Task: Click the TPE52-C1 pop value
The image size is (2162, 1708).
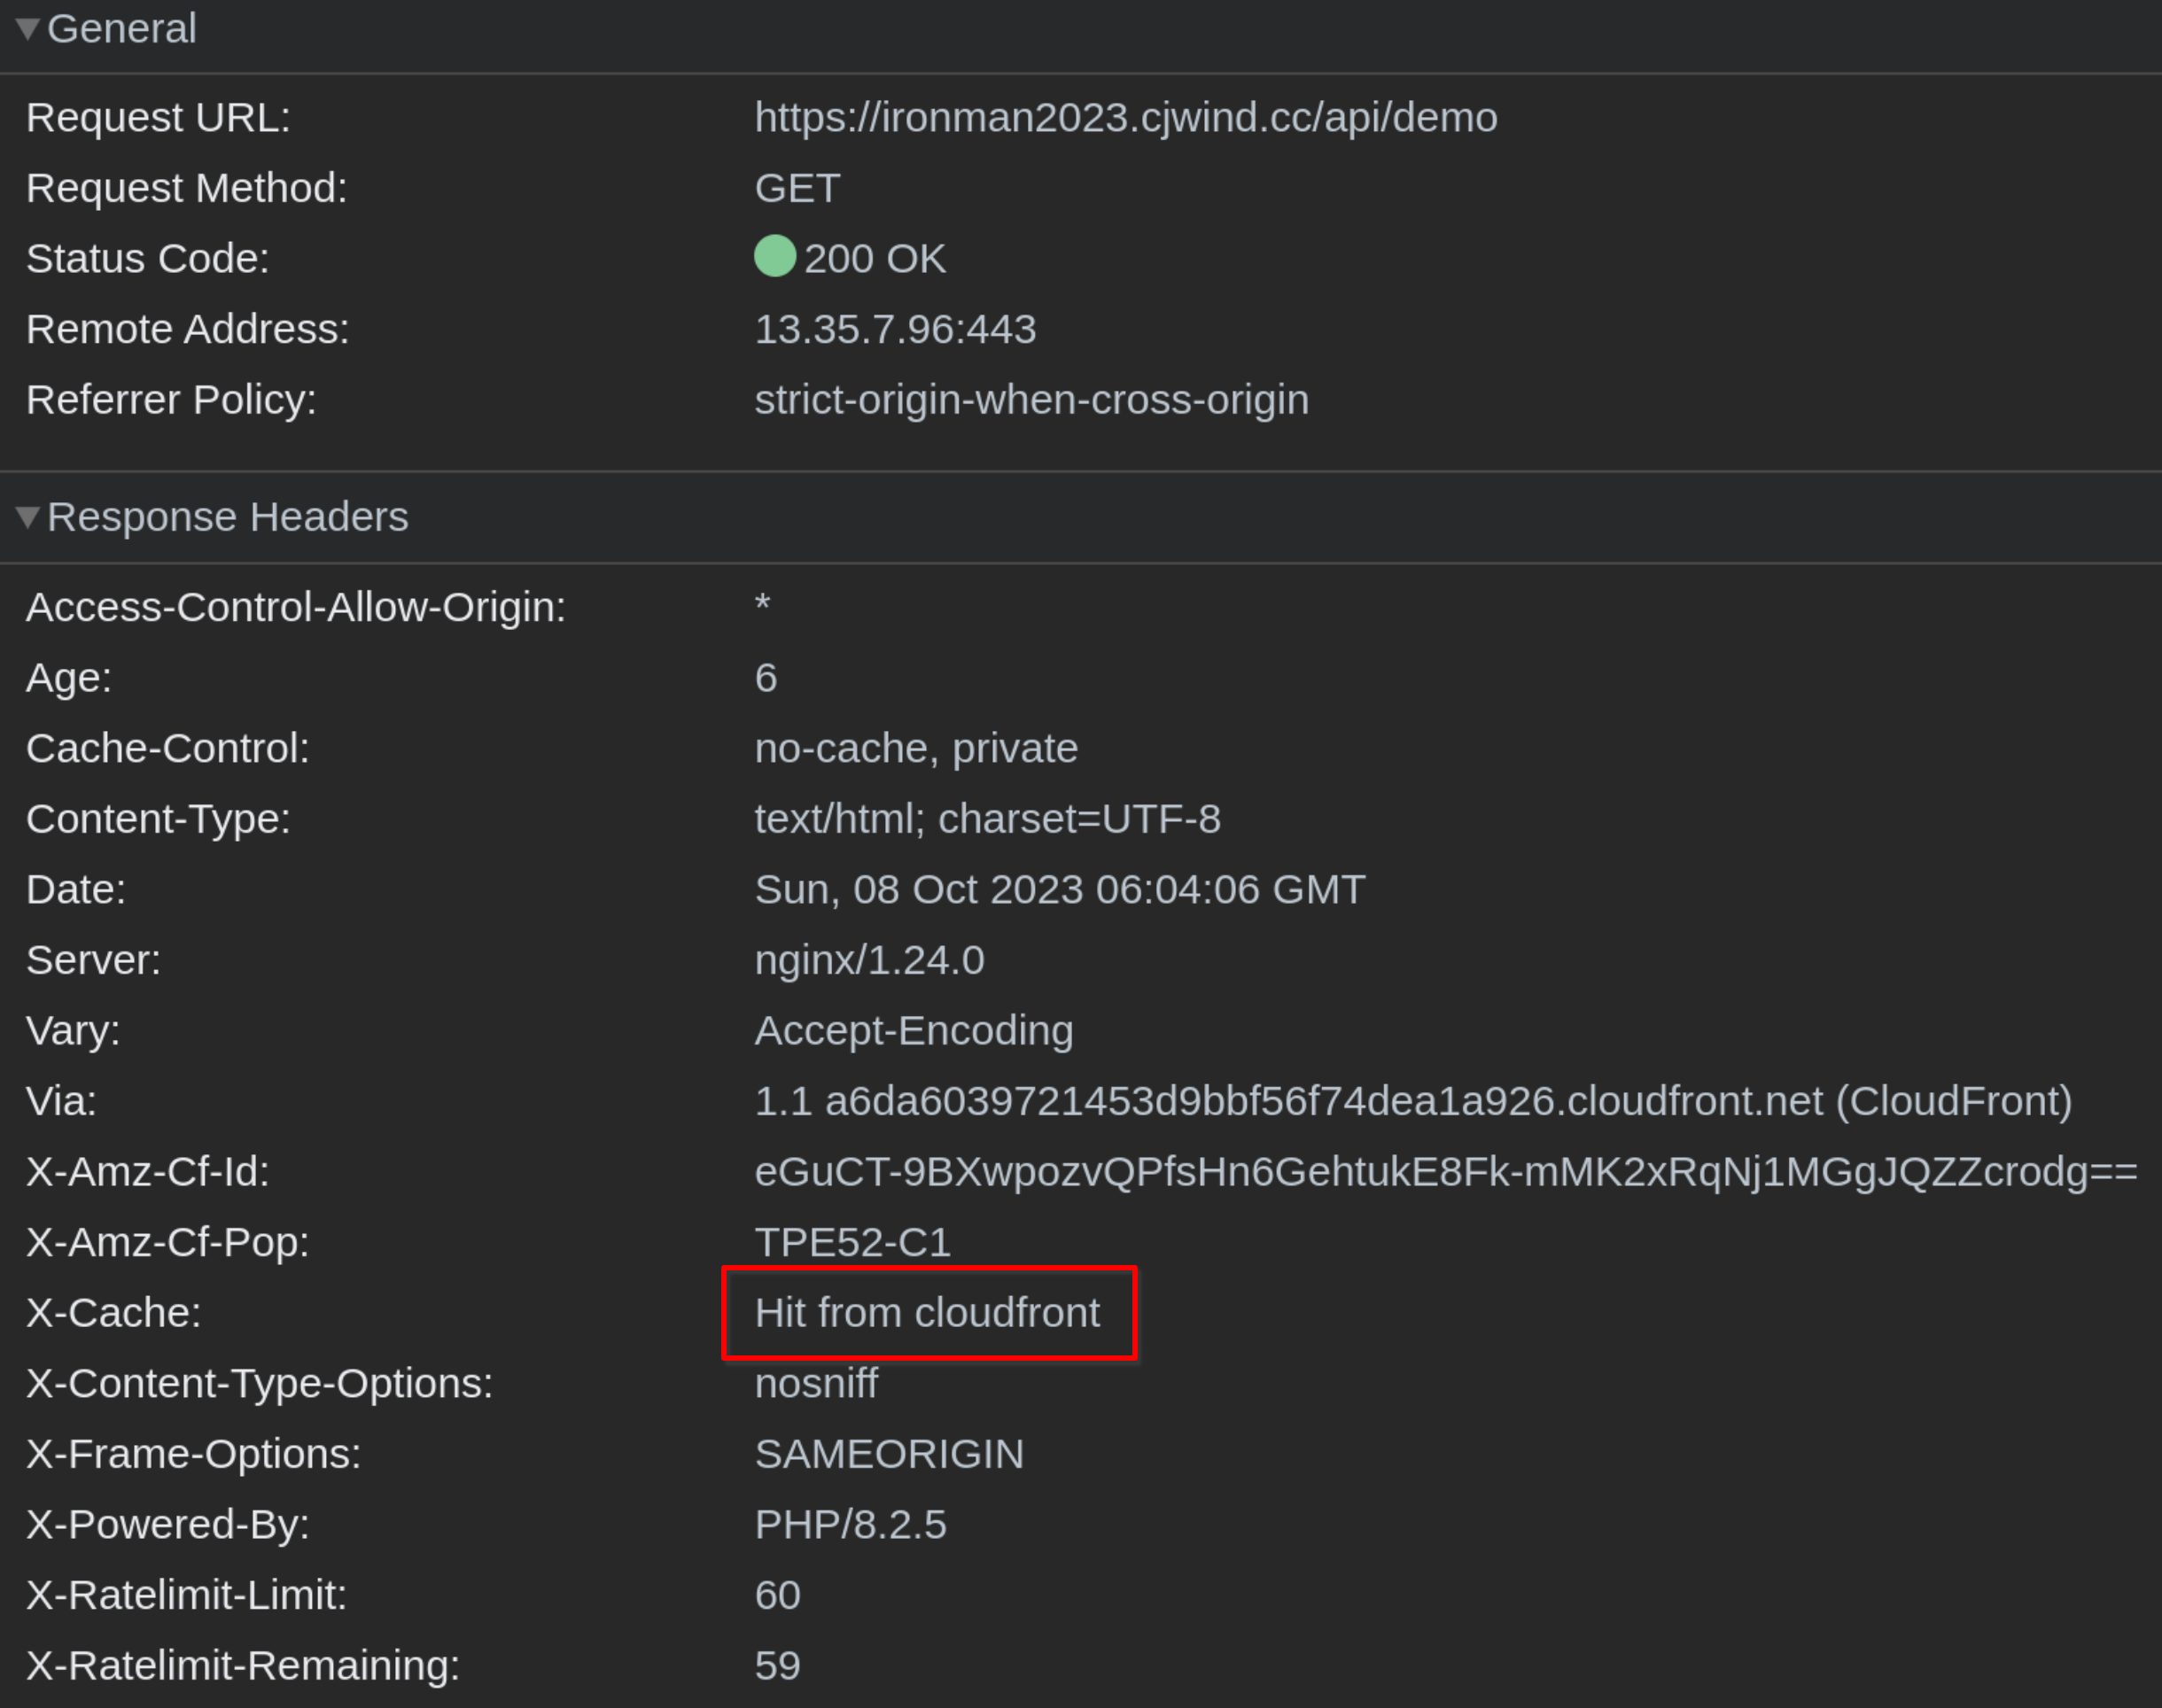Action: tap(852, 1242)
